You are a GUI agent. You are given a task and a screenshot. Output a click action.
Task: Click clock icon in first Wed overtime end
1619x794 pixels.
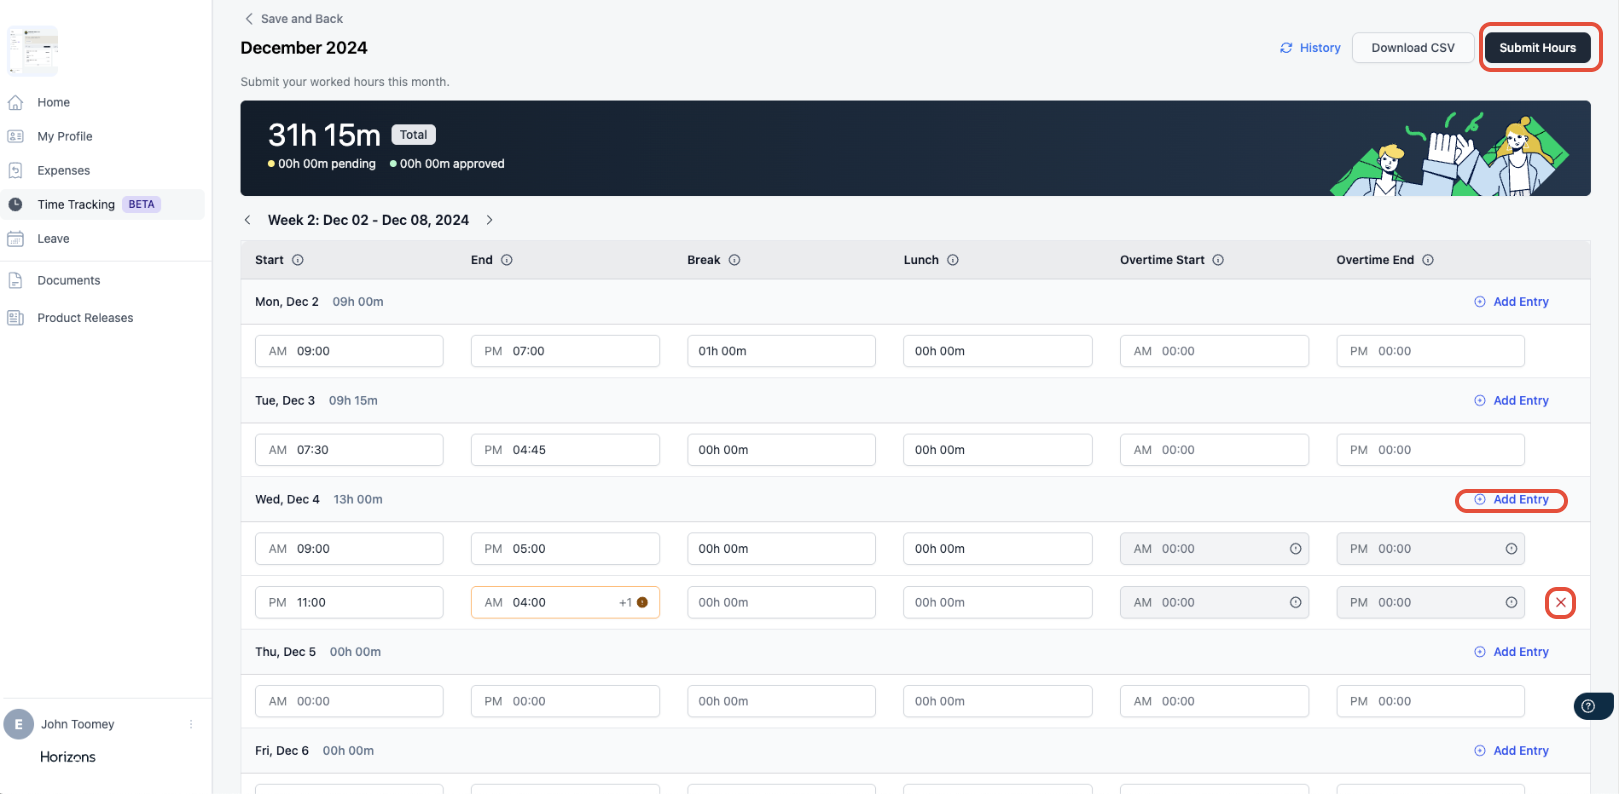point(1511,549)
